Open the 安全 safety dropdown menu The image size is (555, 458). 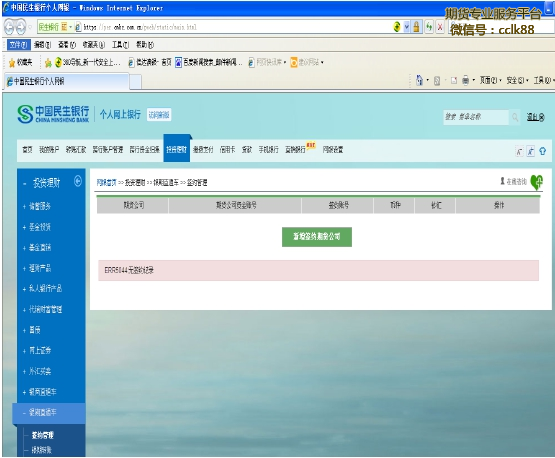tap(517, 81)
